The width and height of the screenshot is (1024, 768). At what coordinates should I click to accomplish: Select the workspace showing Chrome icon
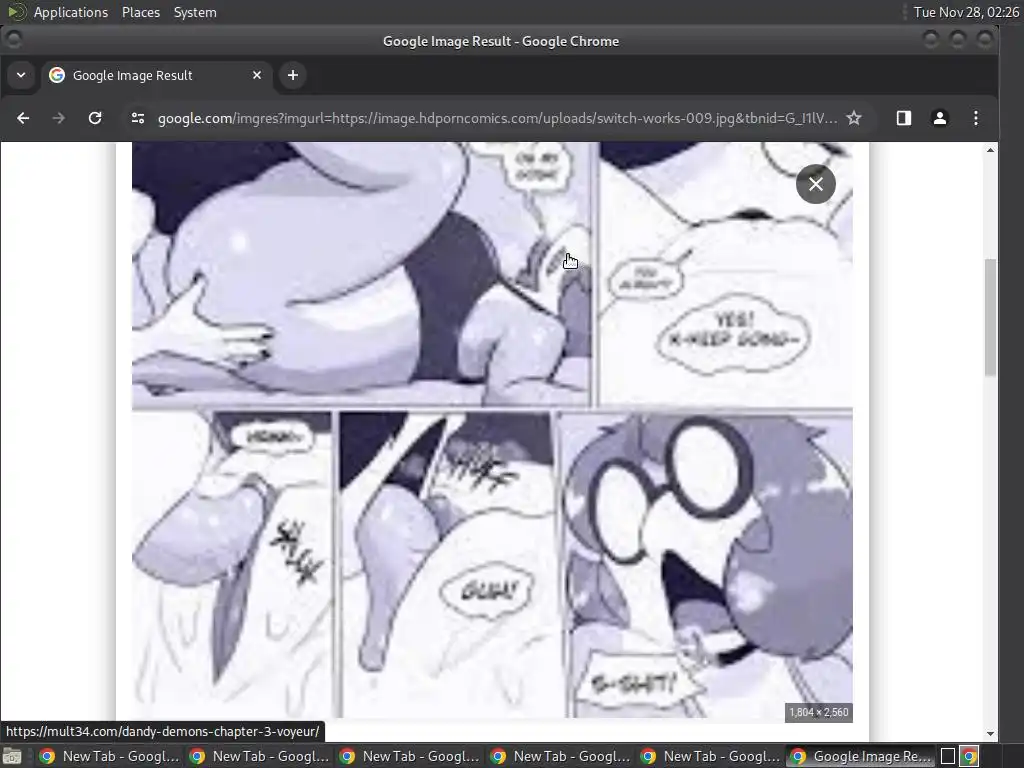[x=970, y=756]
